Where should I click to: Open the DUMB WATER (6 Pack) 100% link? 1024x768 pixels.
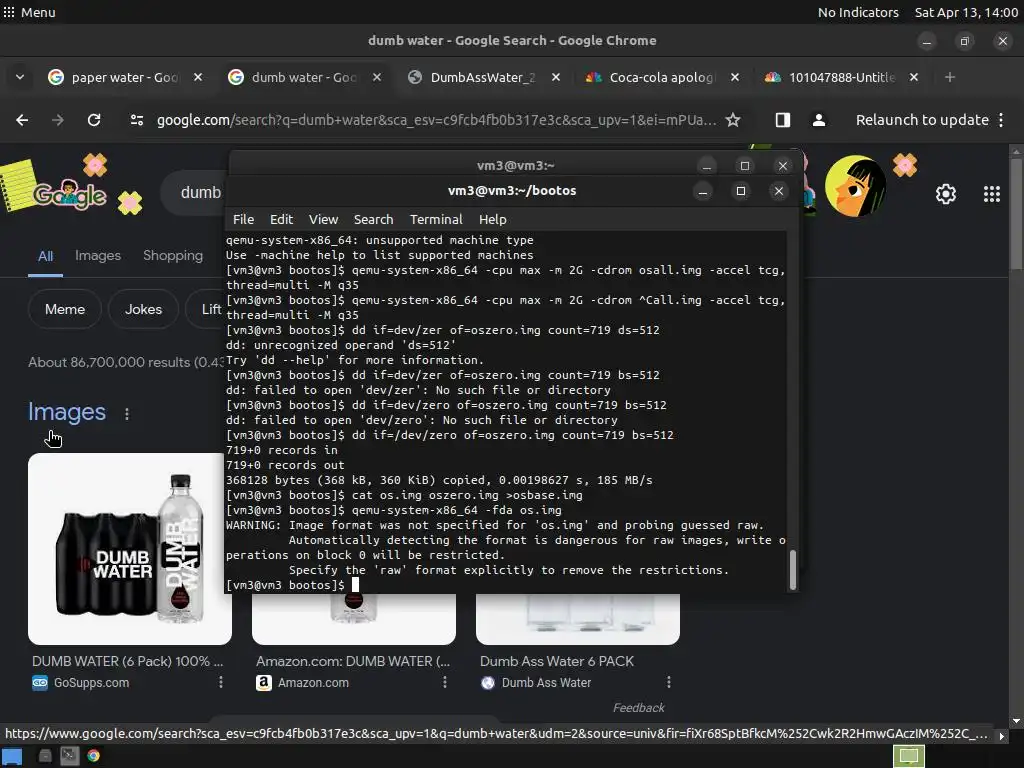(x=127, y=661)
